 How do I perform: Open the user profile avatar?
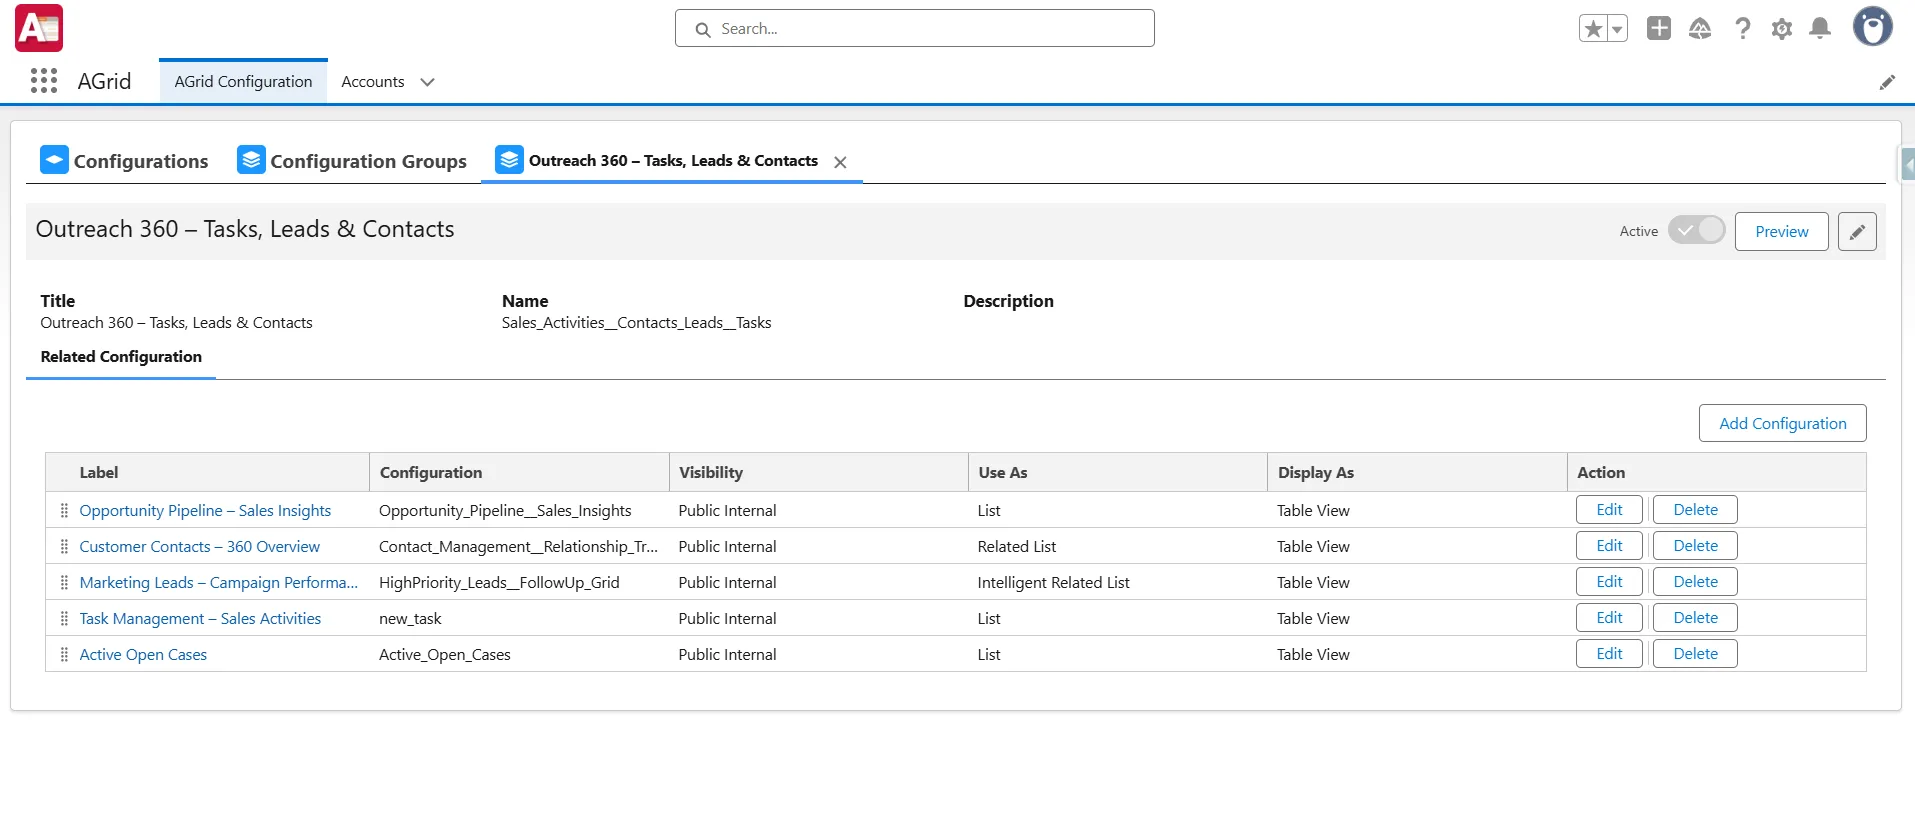(x=1873, y=27)
